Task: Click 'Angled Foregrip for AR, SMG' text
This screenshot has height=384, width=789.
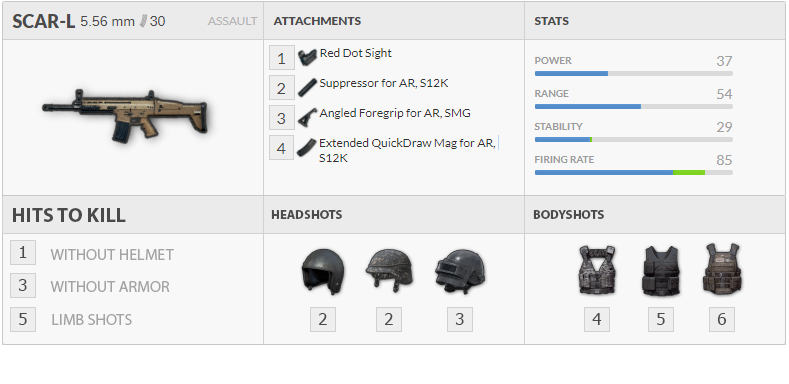Action: (395, 114)
